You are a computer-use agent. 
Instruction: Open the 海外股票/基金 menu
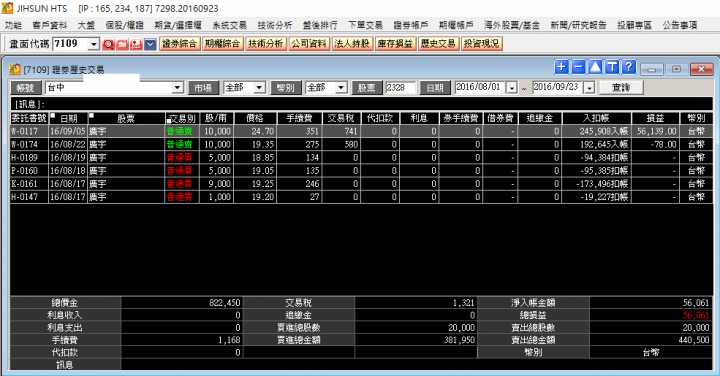coord(512,25)
